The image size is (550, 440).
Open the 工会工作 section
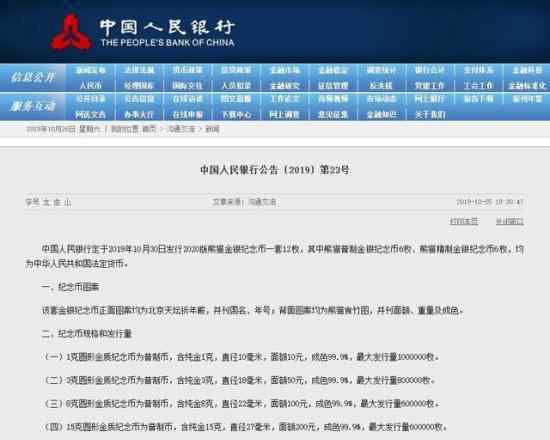[x=478, y=85]
